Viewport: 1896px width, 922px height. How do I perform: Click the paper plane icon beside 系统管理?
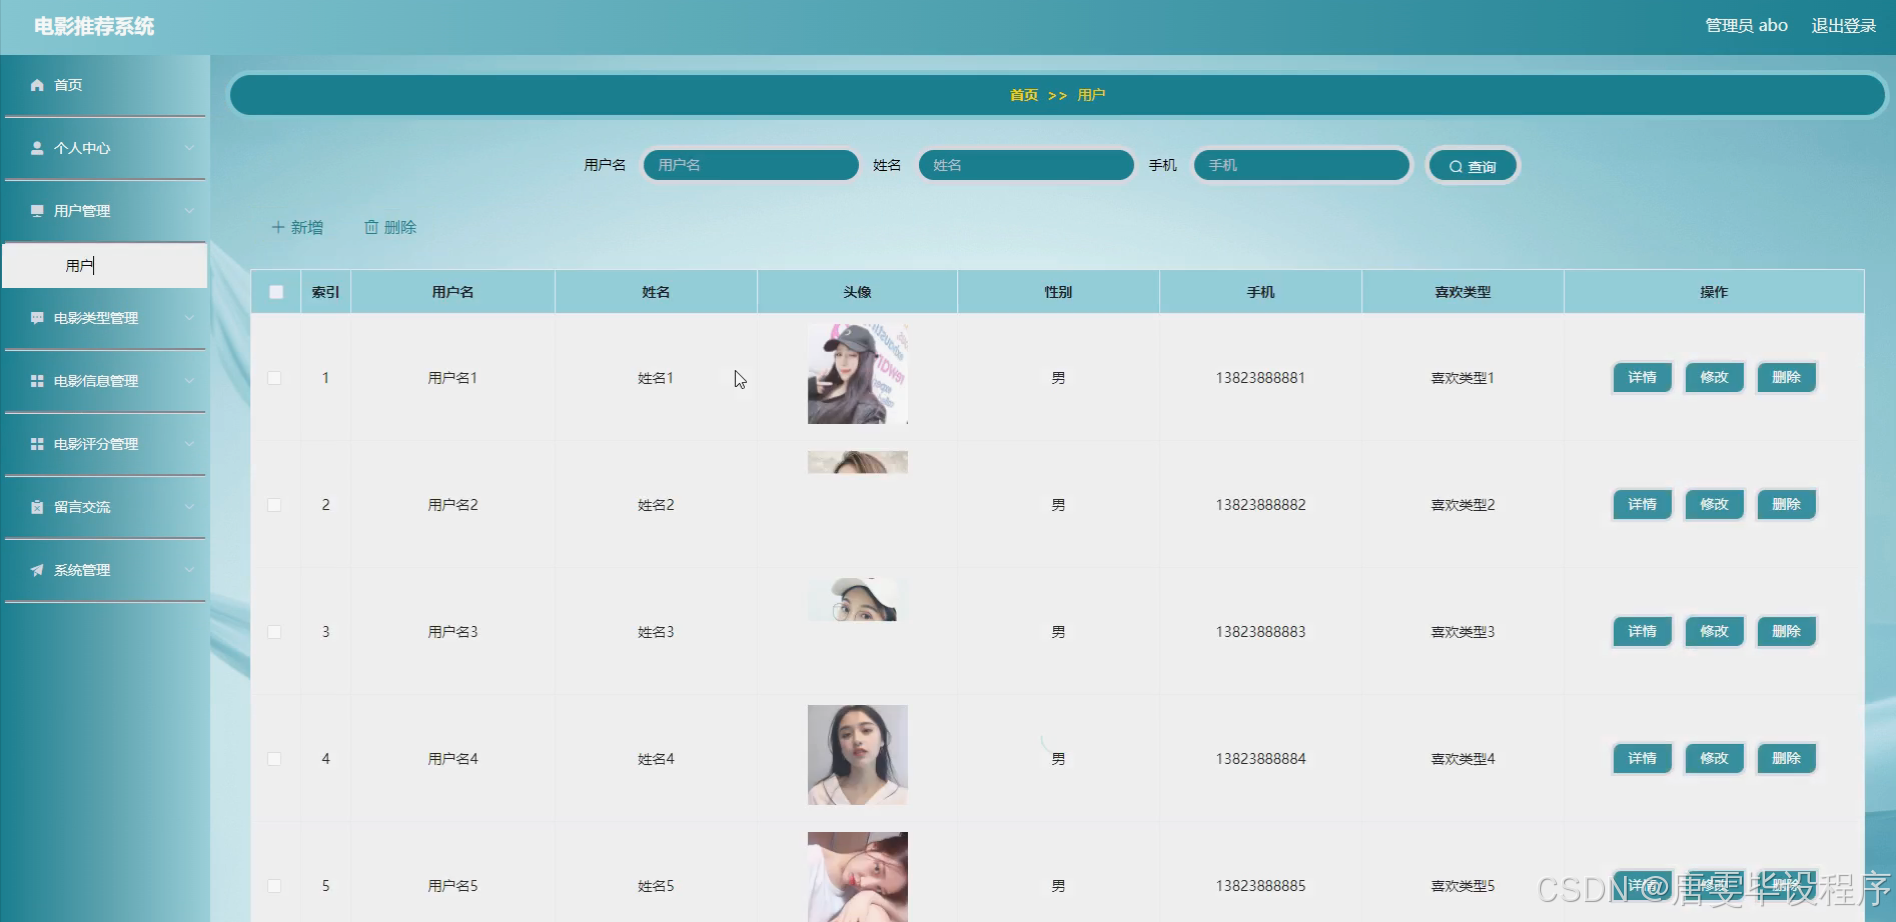click(x=37, y=570)
